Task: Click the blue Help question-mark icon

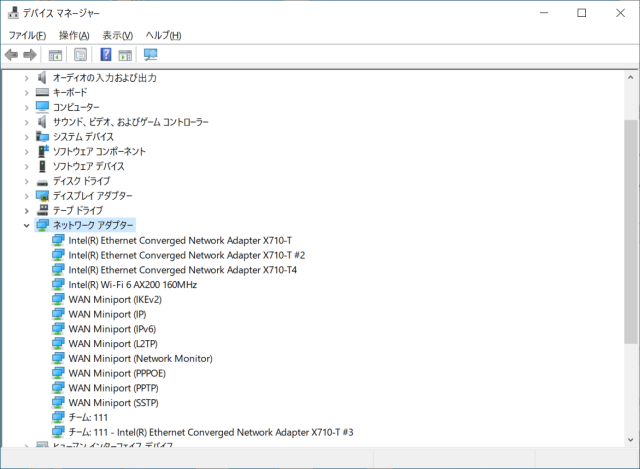Action: pyautogui.click(x=106, y=54)
